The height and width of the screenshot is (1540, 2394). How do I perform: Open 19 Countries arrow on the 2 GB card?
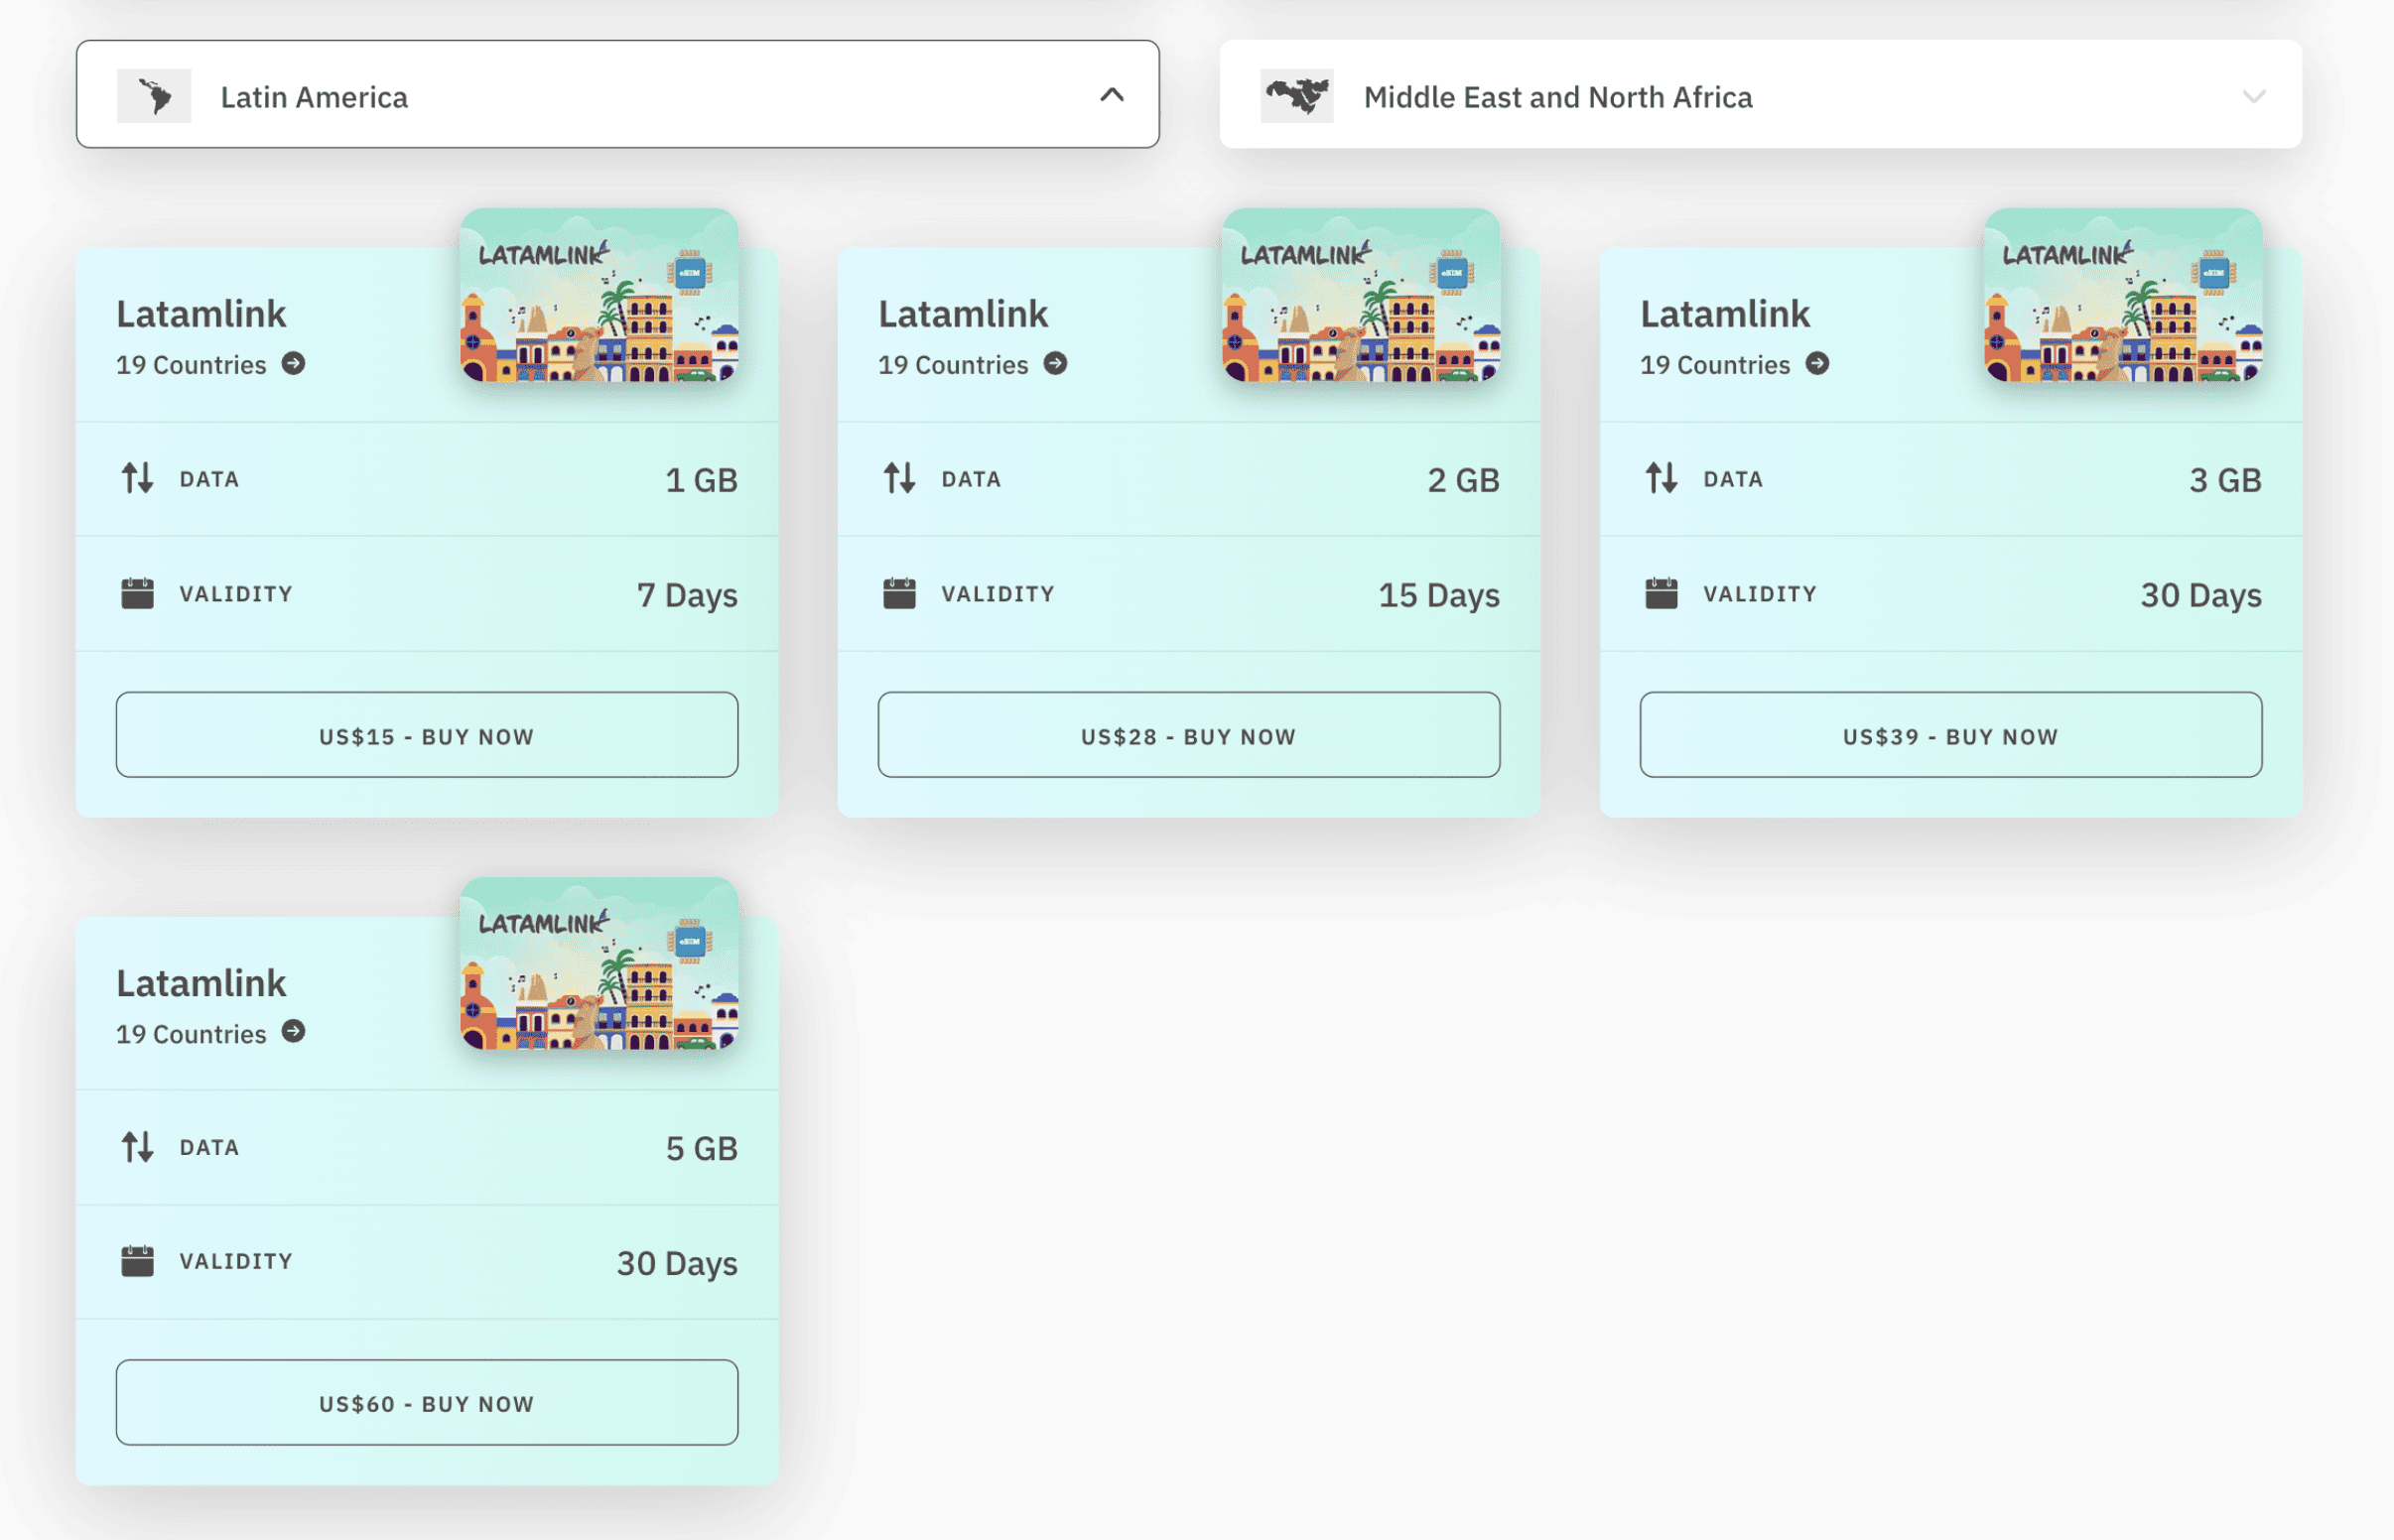pyautogui.click(x=1057, y=364)
